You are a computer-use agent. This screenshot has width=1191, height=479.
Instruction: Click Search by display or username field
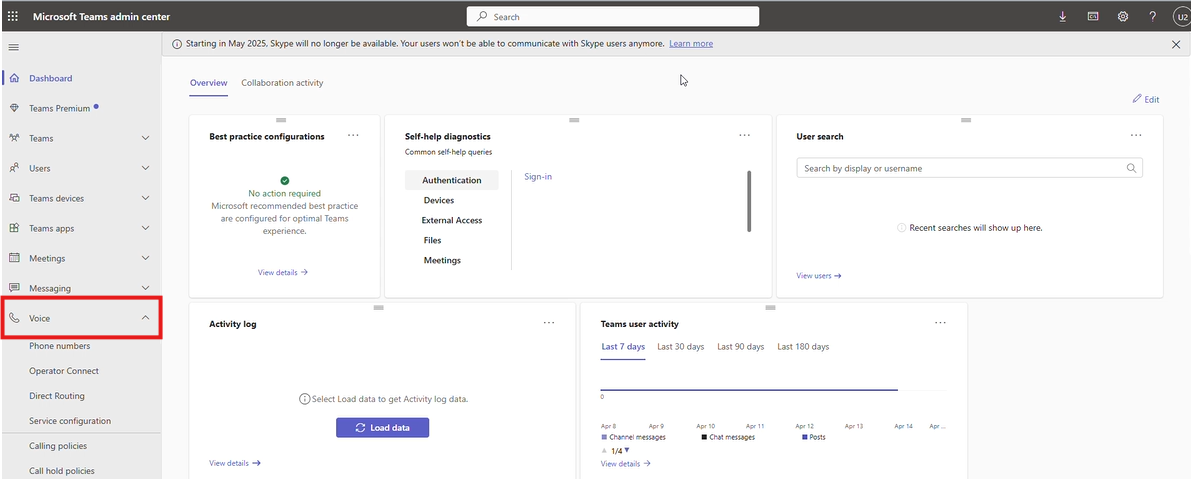[x=969, y=169]
